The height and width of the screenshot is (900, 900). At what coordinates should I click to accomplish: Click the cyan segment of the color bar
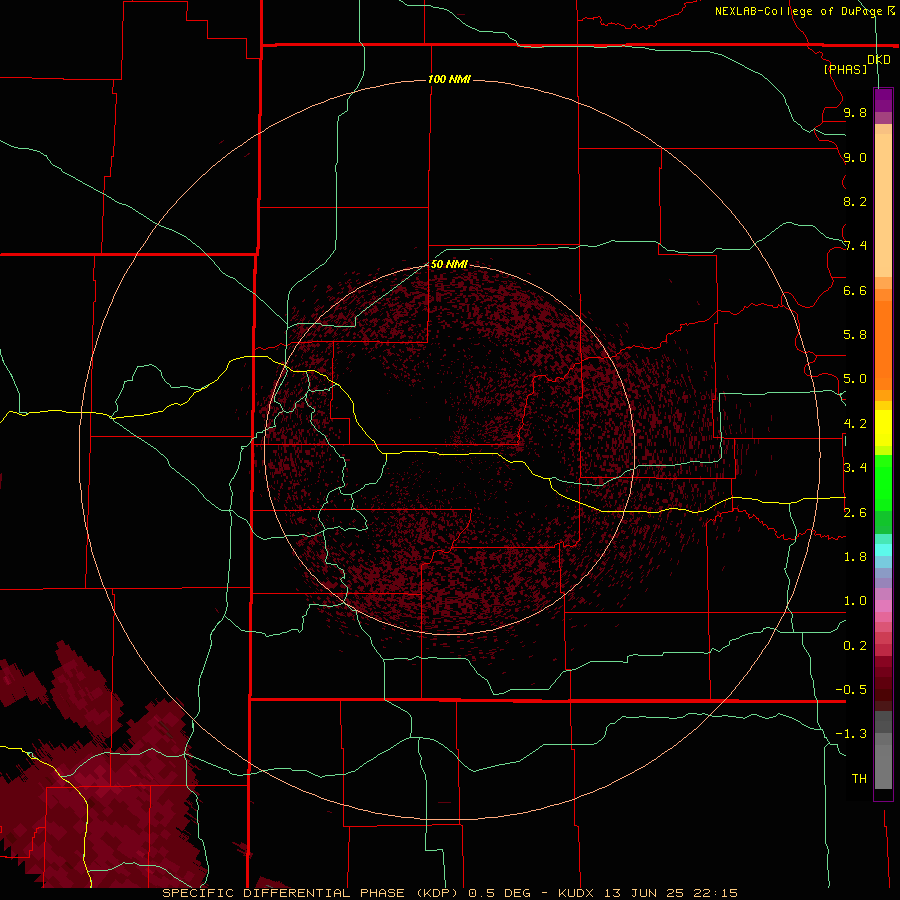[x=883, y=550]
